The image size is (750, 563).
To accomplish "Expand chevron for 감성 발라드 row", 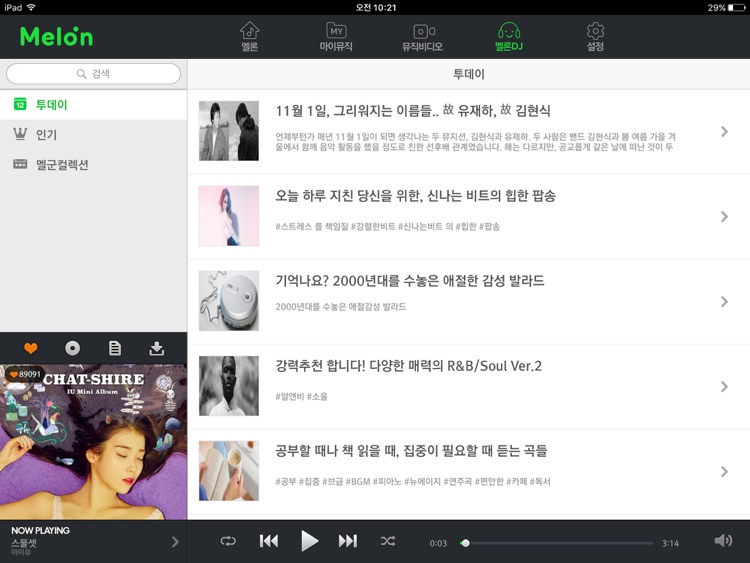I will pyautogui.click(x=724, y=301).
